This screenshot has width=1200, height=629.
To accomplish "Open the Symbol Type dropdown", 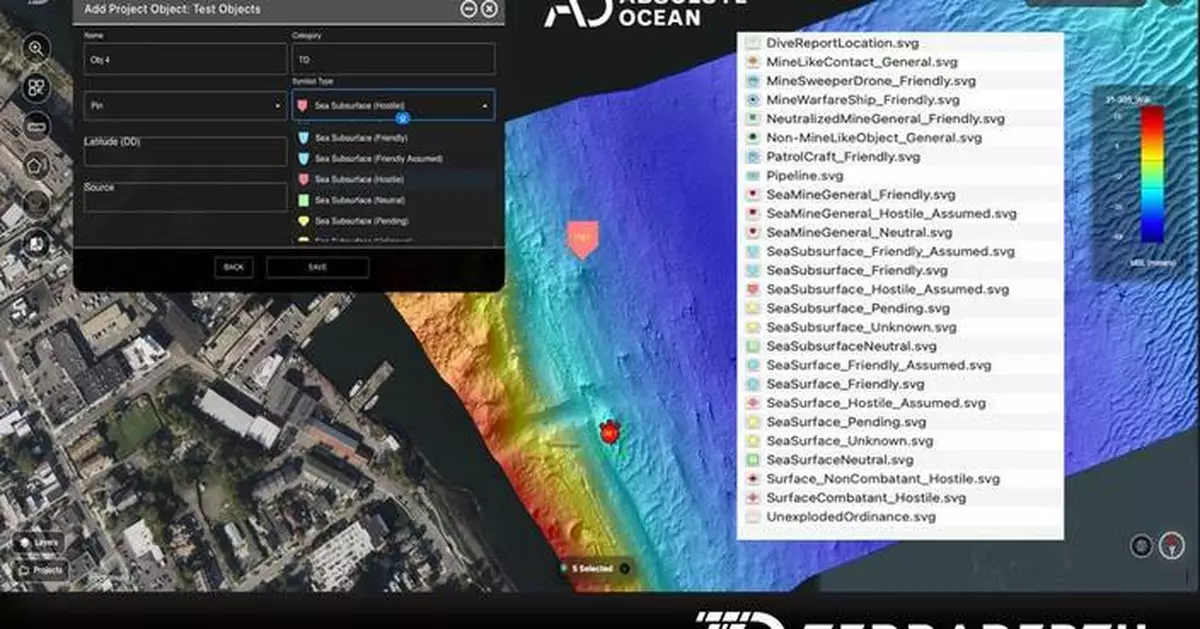I will 393,105.
